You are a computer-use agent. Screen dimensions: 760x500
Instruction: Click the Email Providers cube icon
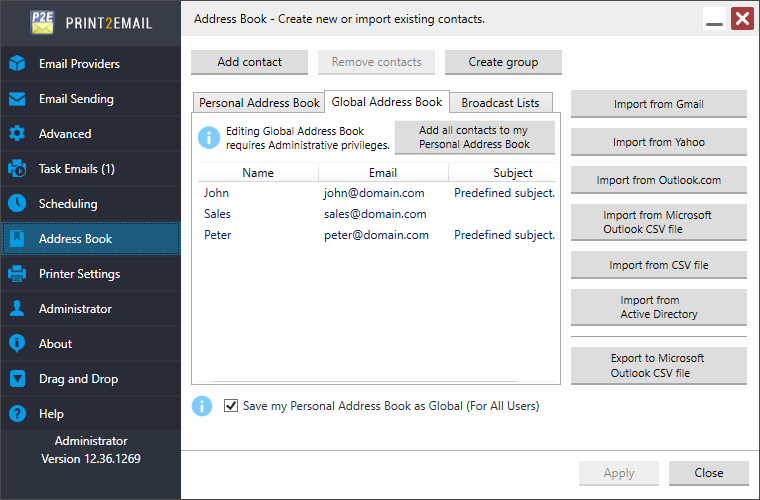17,64
